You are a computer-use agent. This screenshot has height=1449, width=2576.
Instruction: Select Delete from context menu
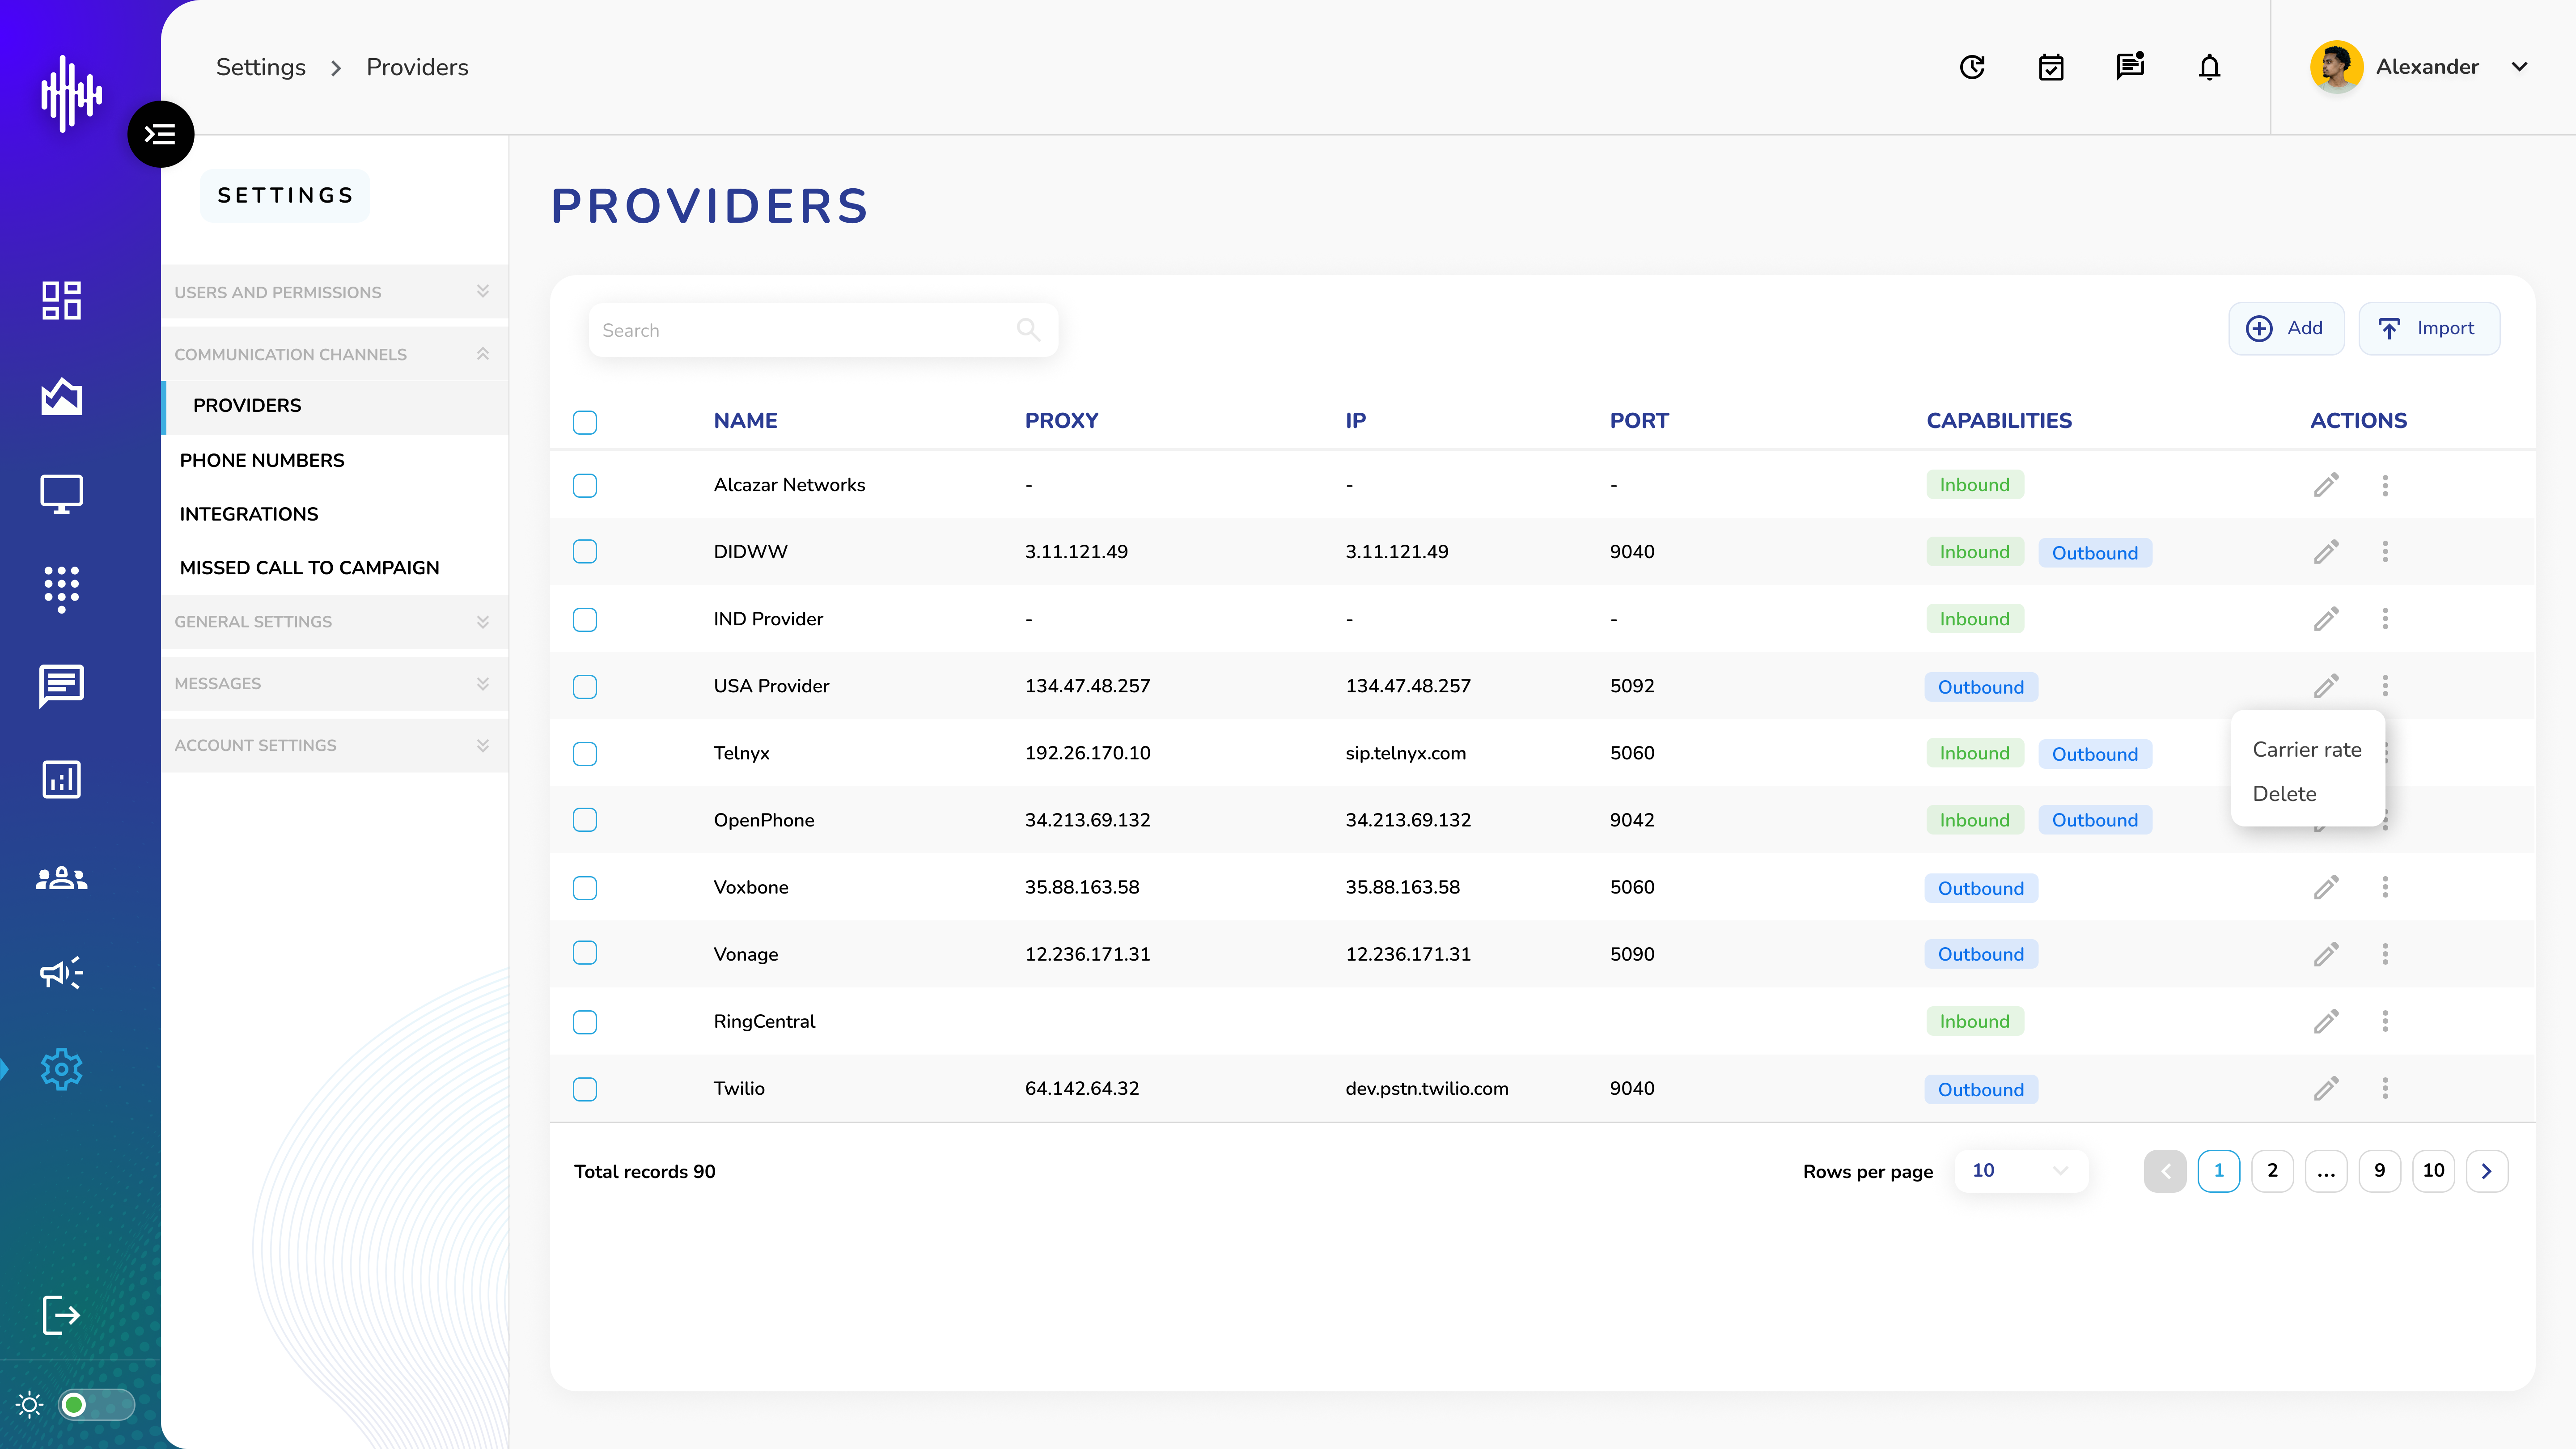click(2284, 794)
